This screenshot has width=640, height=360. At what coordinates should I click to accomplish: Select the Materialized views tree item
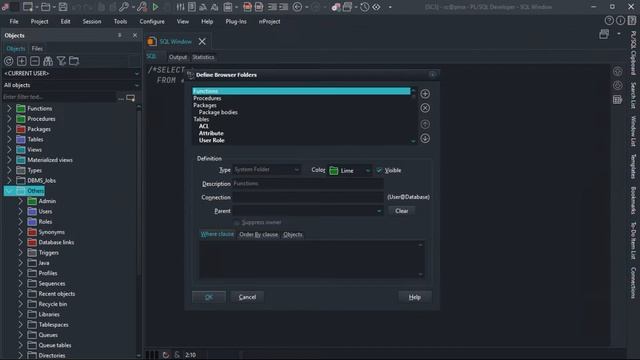point(50,160)
